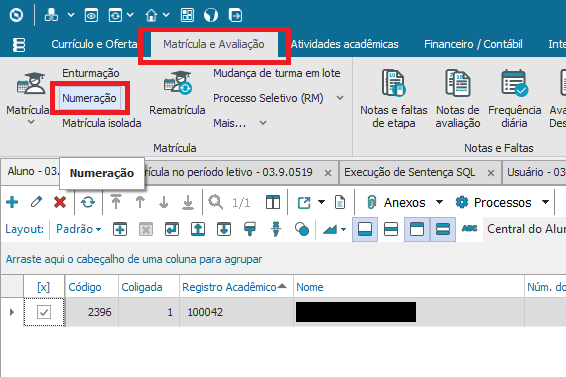The width and height of the screenshot is (566, 377).
Task: Switch to Currículo e Oferta tab
Action: [94, 44]
